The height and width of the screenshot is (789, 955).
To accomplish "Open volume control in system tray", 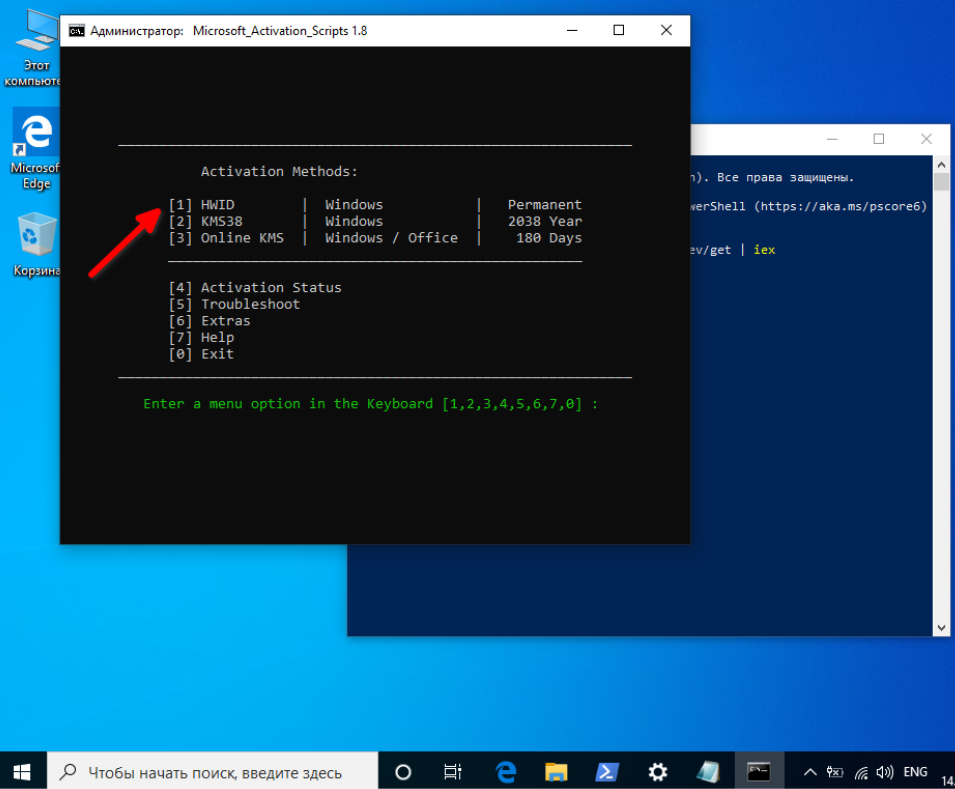I will point(884,773).
